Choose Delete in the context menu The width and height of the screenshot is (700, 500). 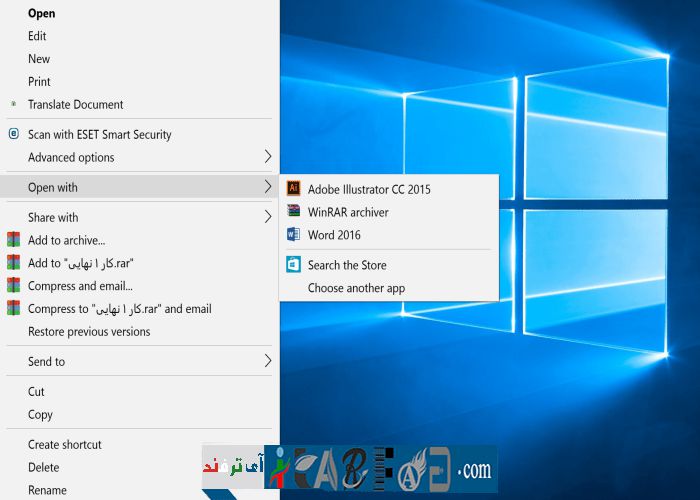44,467
